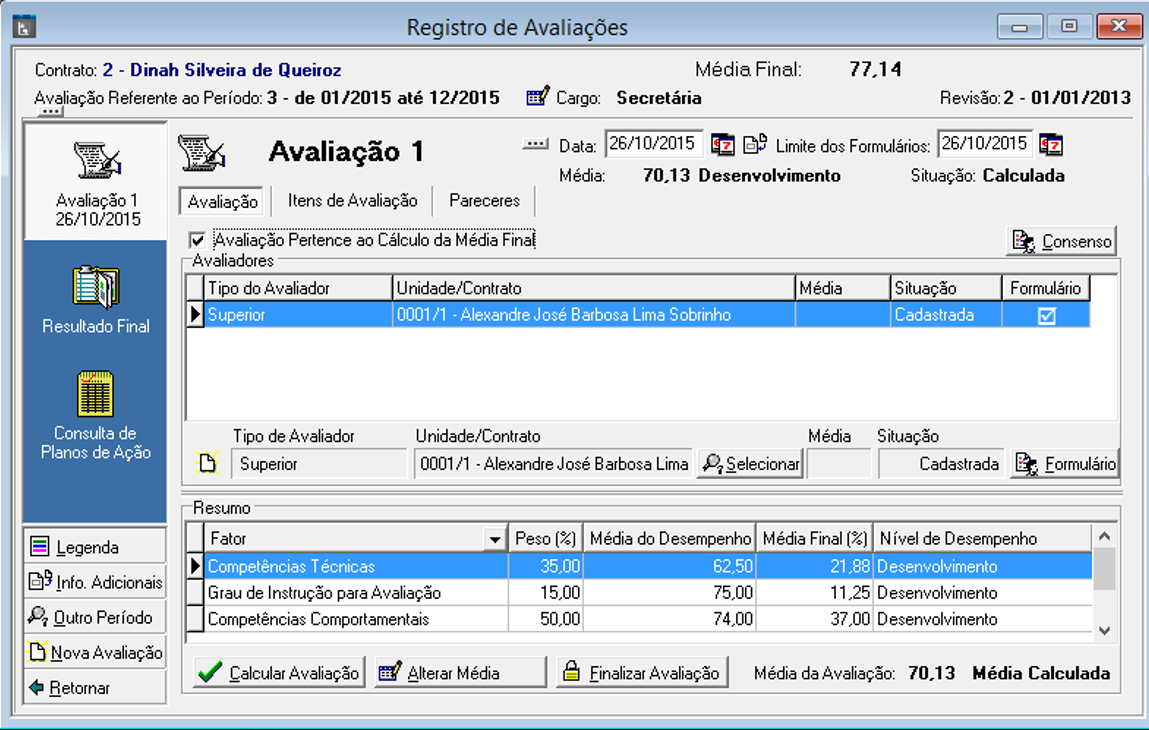Expand the Fator column dropdown
Image resolution: width=1149 pixels, height=730 pixels.
click(x=494, y=540)
